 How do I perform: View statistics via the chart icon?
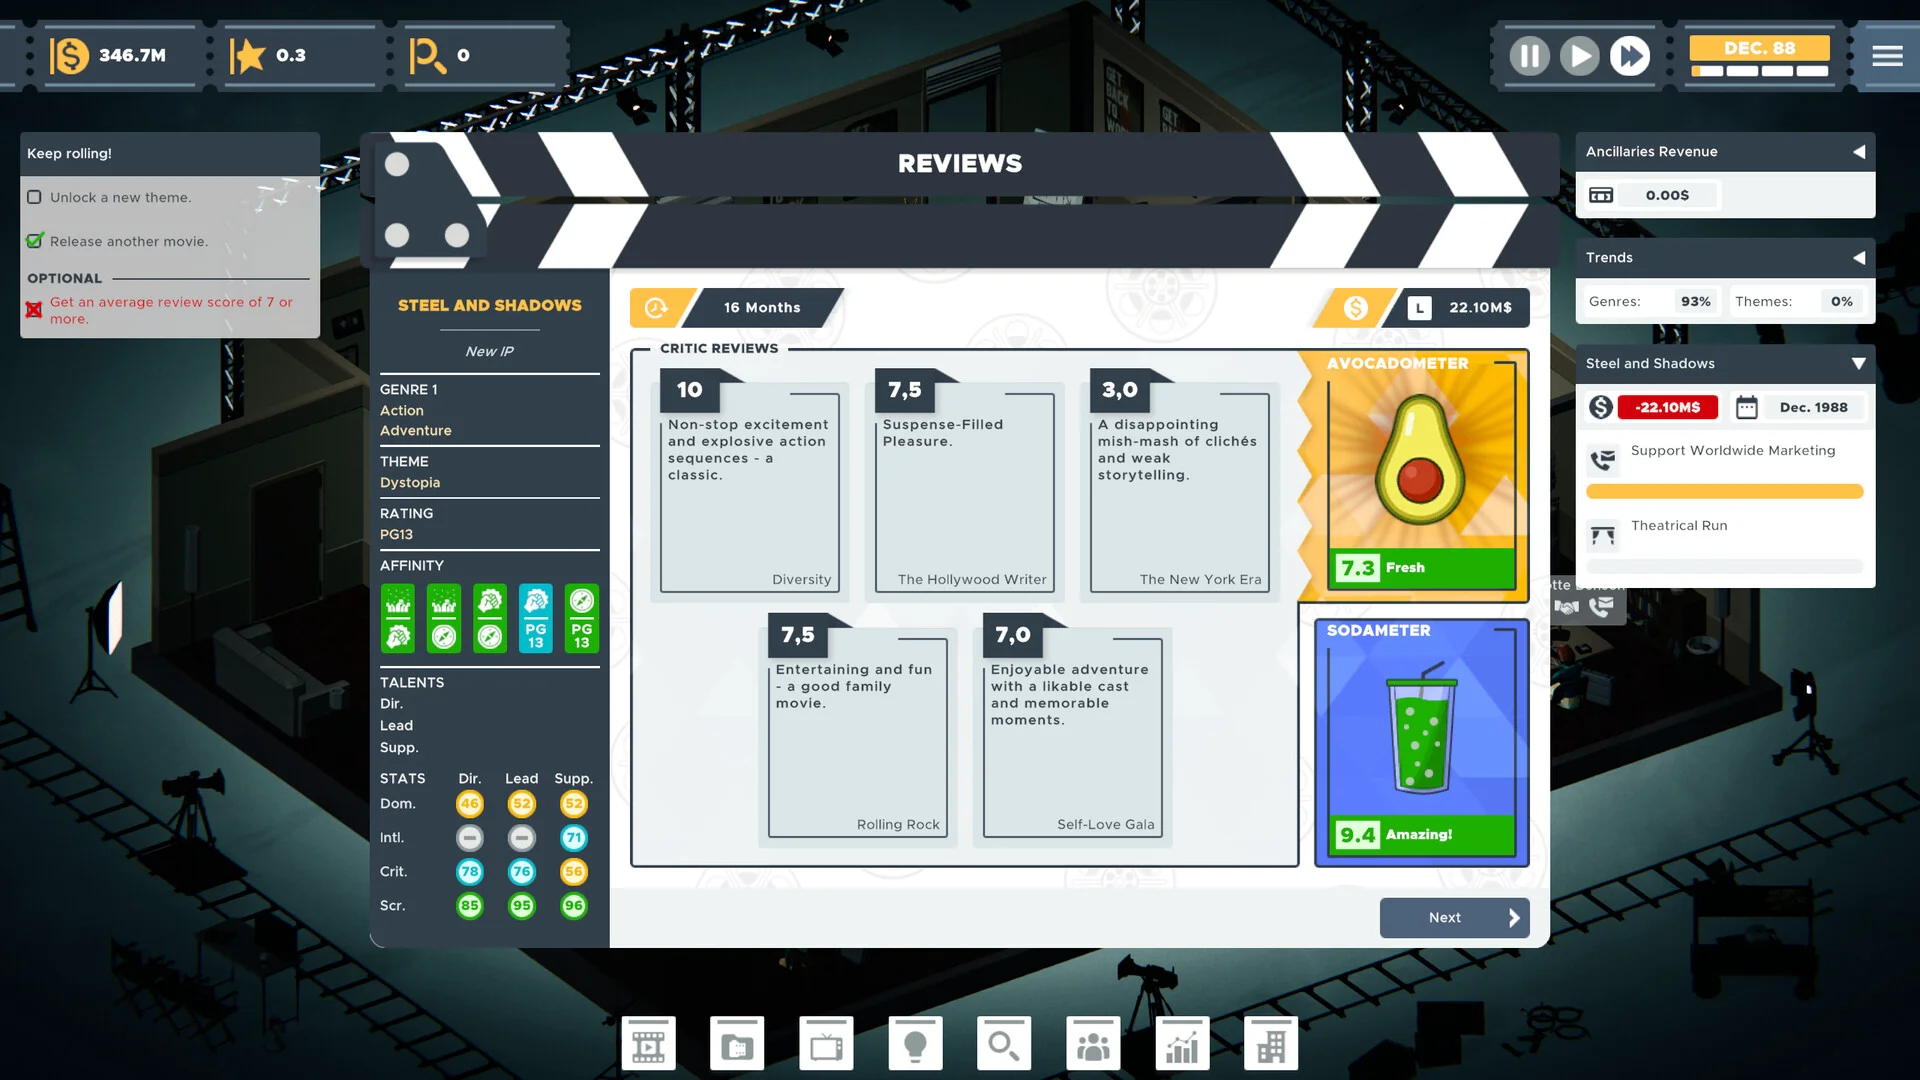pyautogui.click(x=1182, y=1042)
